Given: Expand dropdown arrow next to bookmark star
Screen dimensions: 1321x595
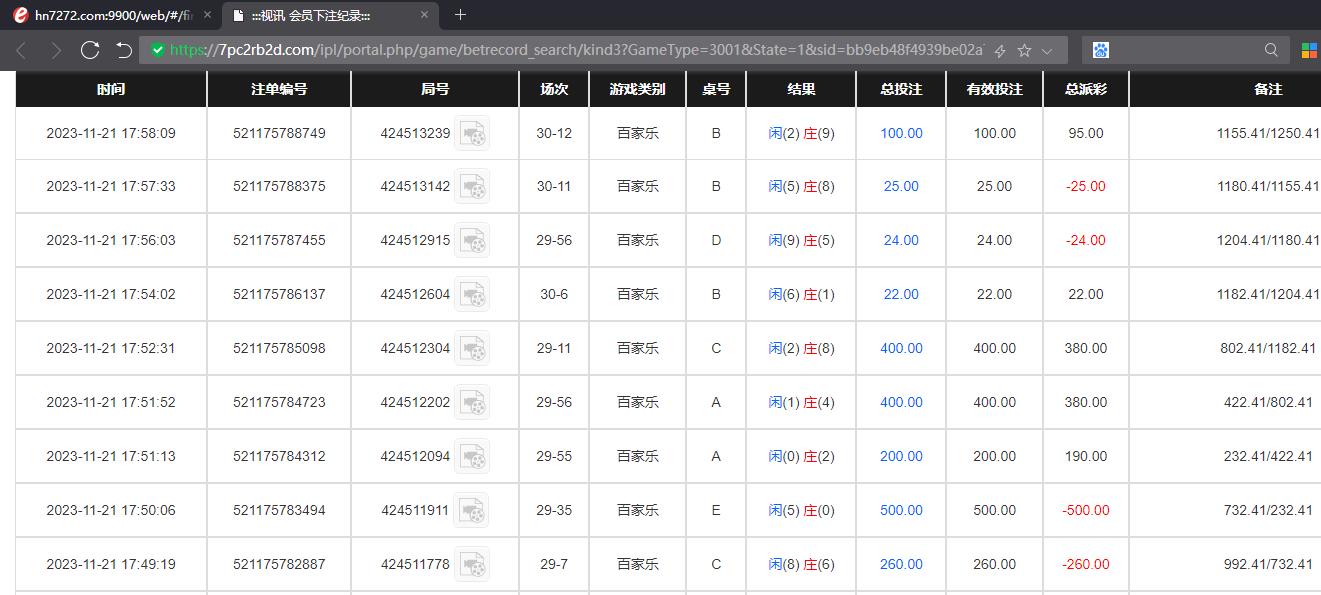Looking at the screenshot, I should [x=1047, y=50].
